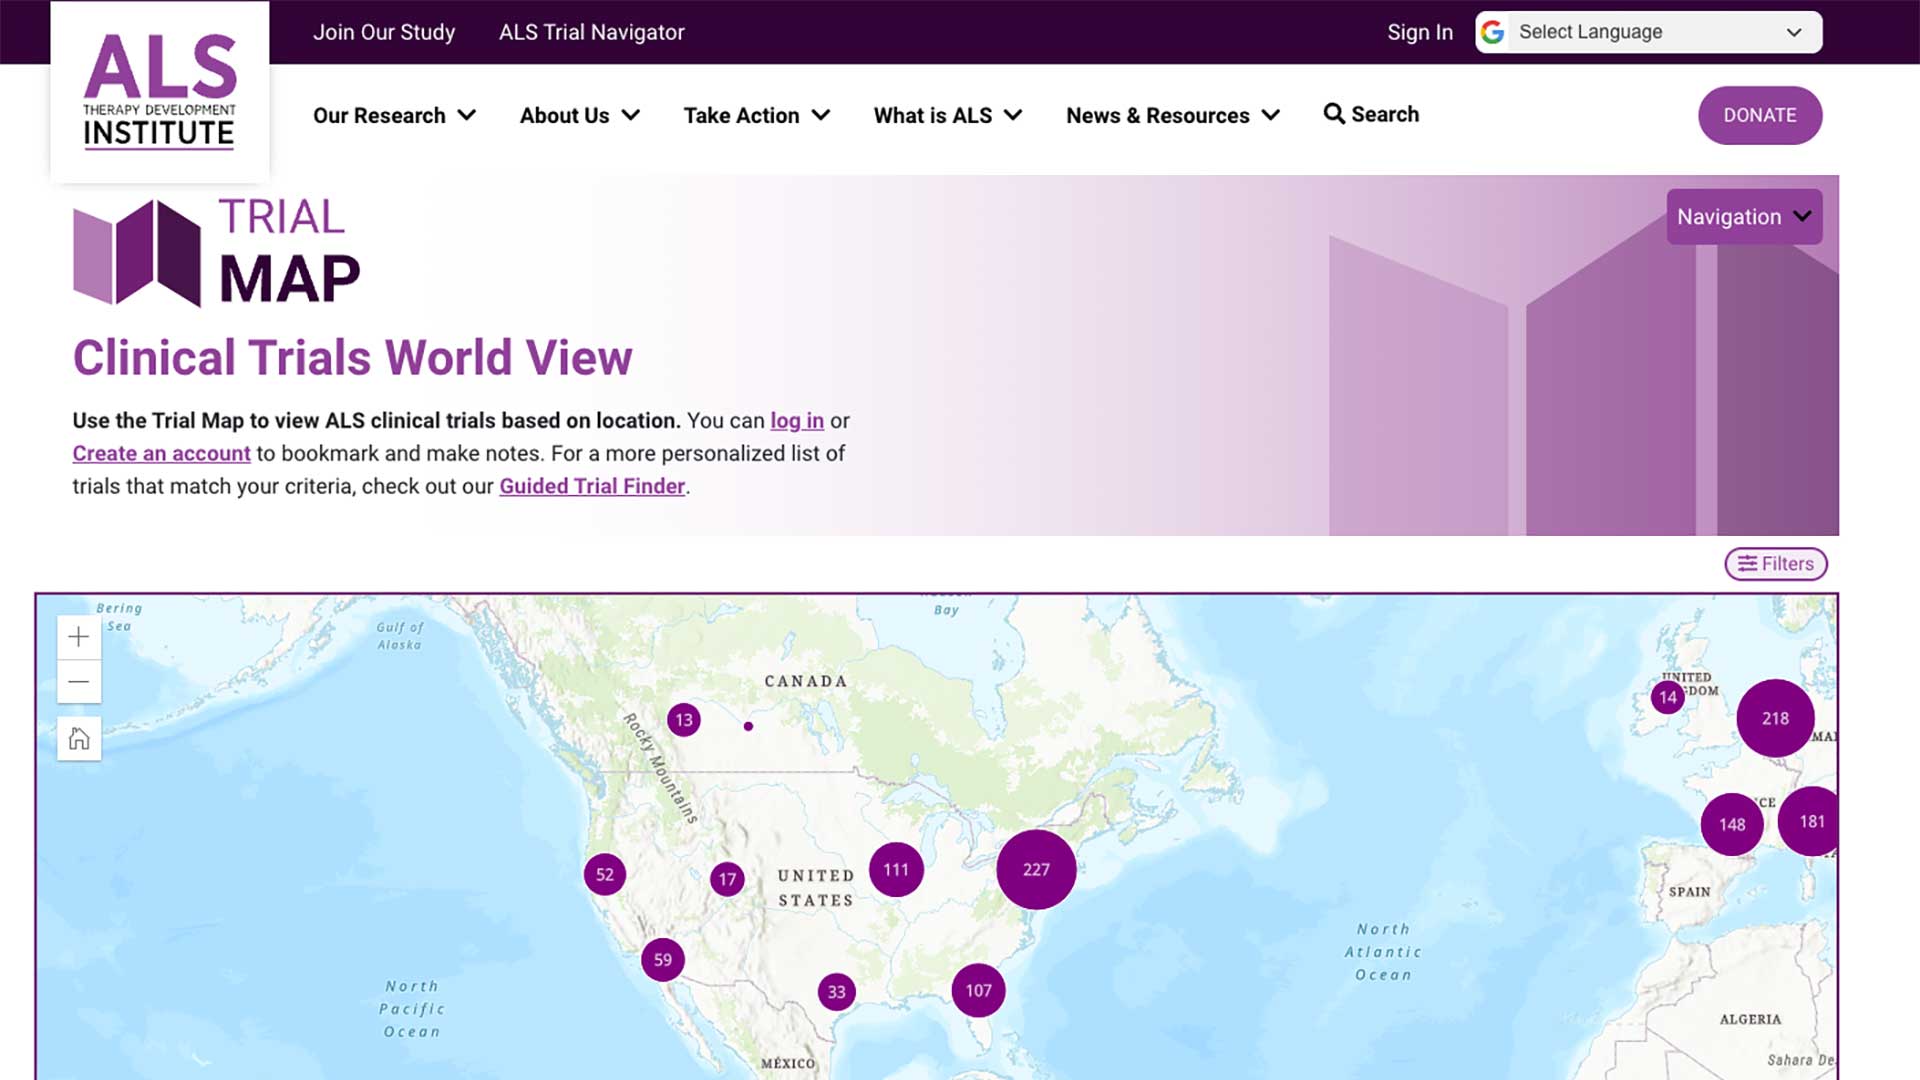Open the News & Resources menu

1172,115
